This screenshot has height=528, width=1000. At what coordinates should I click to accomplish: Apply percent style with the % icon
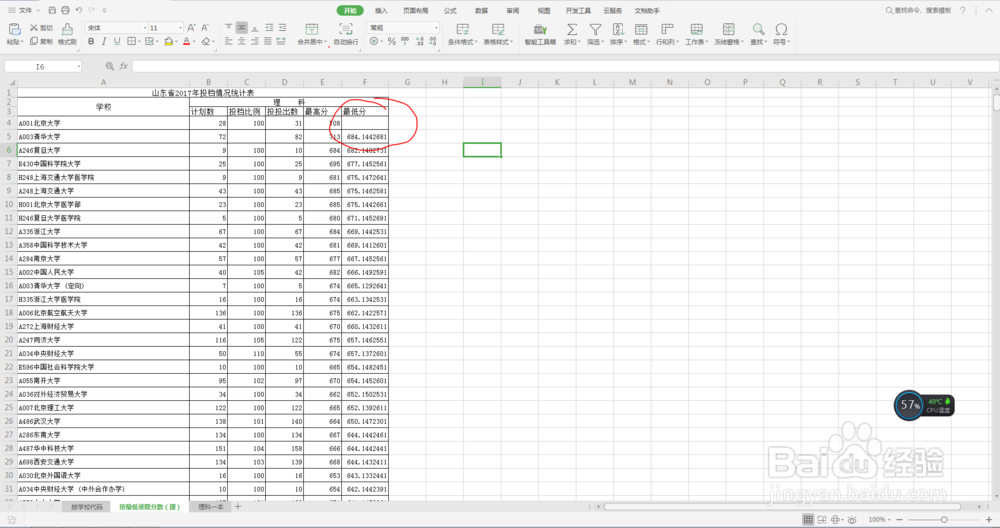(x=392, y=41)
